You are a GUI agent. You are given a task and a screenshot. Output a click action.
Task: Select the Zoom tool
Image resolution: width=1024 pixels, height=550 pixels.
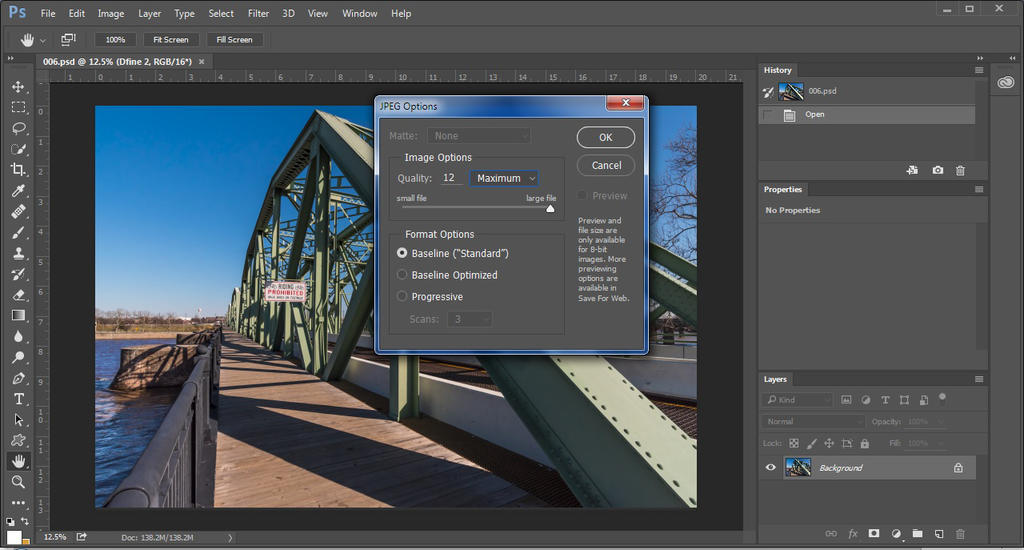pyautogui.click(x=18, y=482)
